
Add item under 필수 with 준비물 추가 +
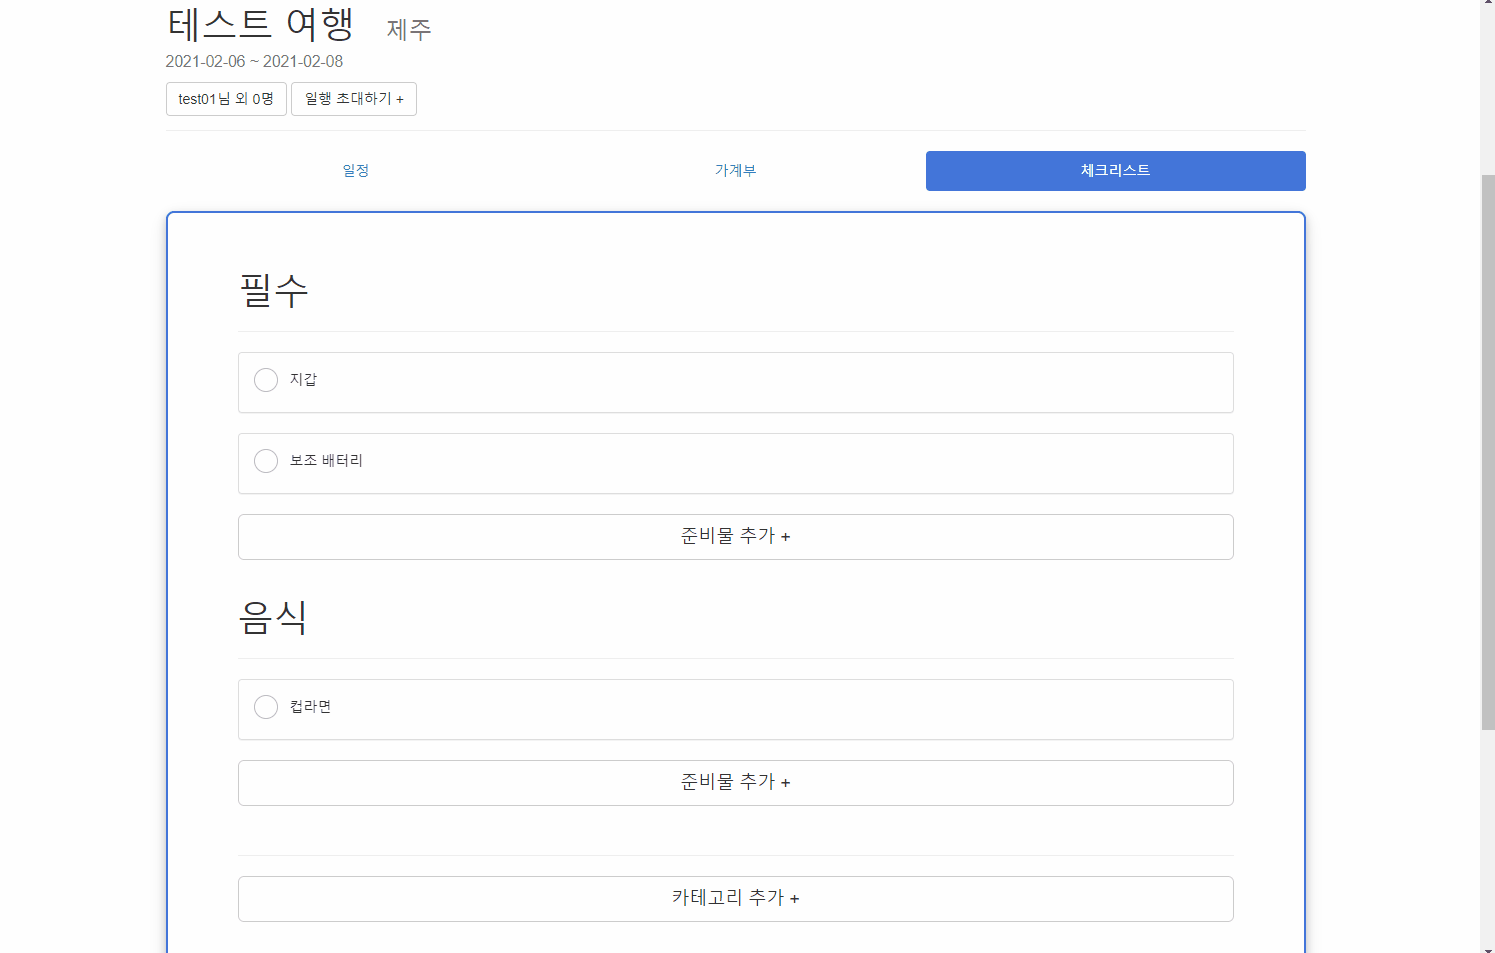point(736,537)
